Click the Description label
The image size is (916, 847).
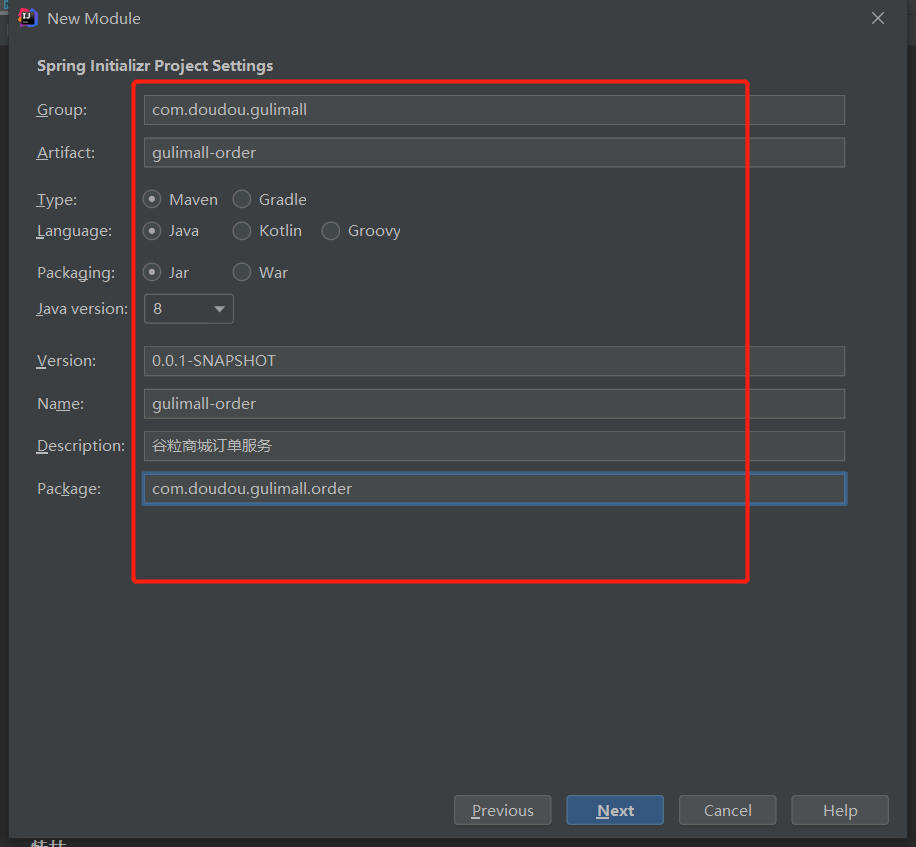click(x=81, y=446)
